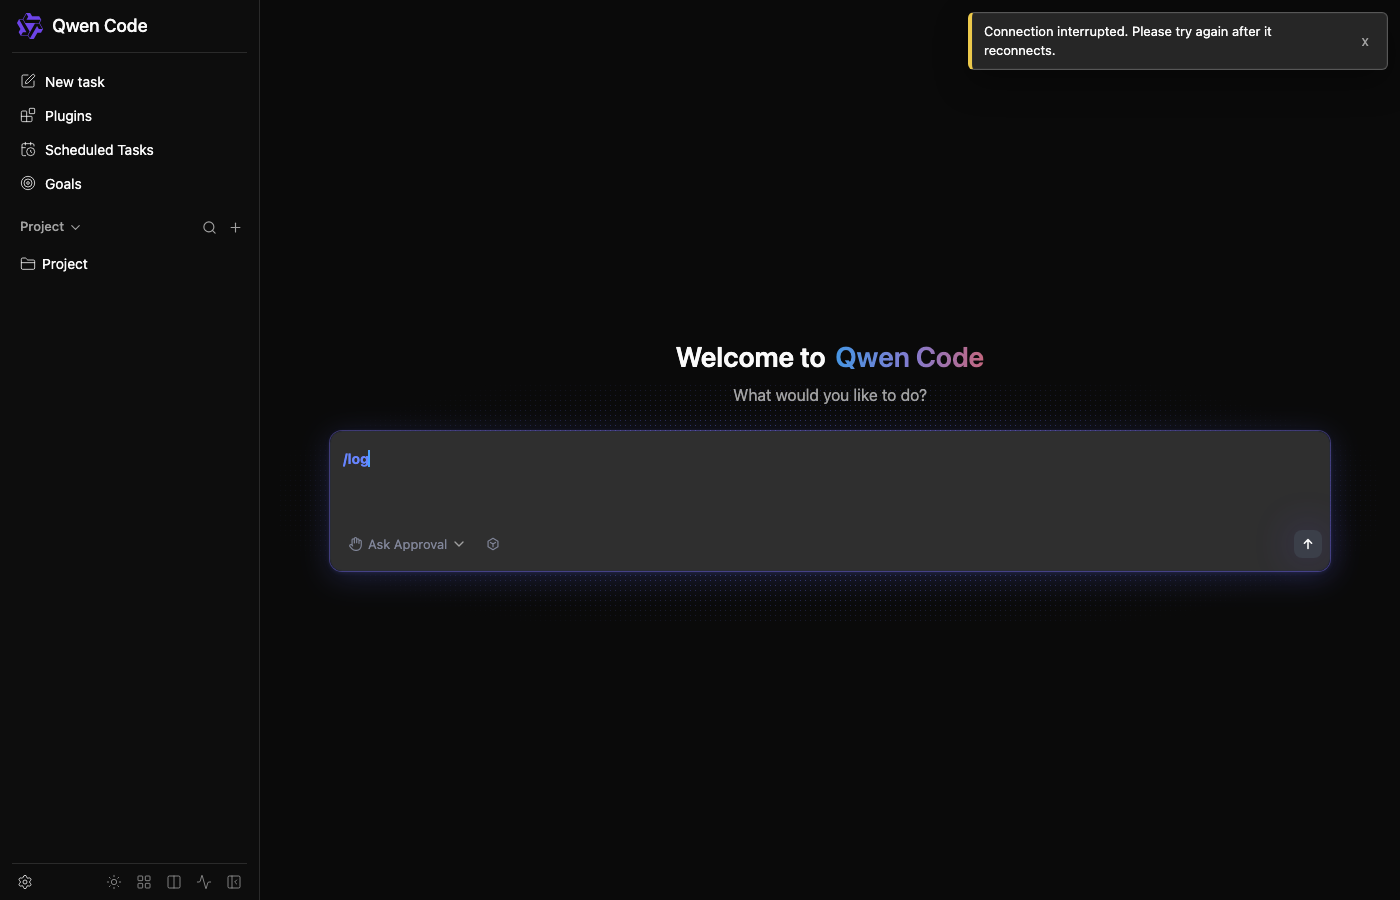This screenshot has height=900, width=1400.
Task: Add a new project with plus icon
Action: [235, 228]
